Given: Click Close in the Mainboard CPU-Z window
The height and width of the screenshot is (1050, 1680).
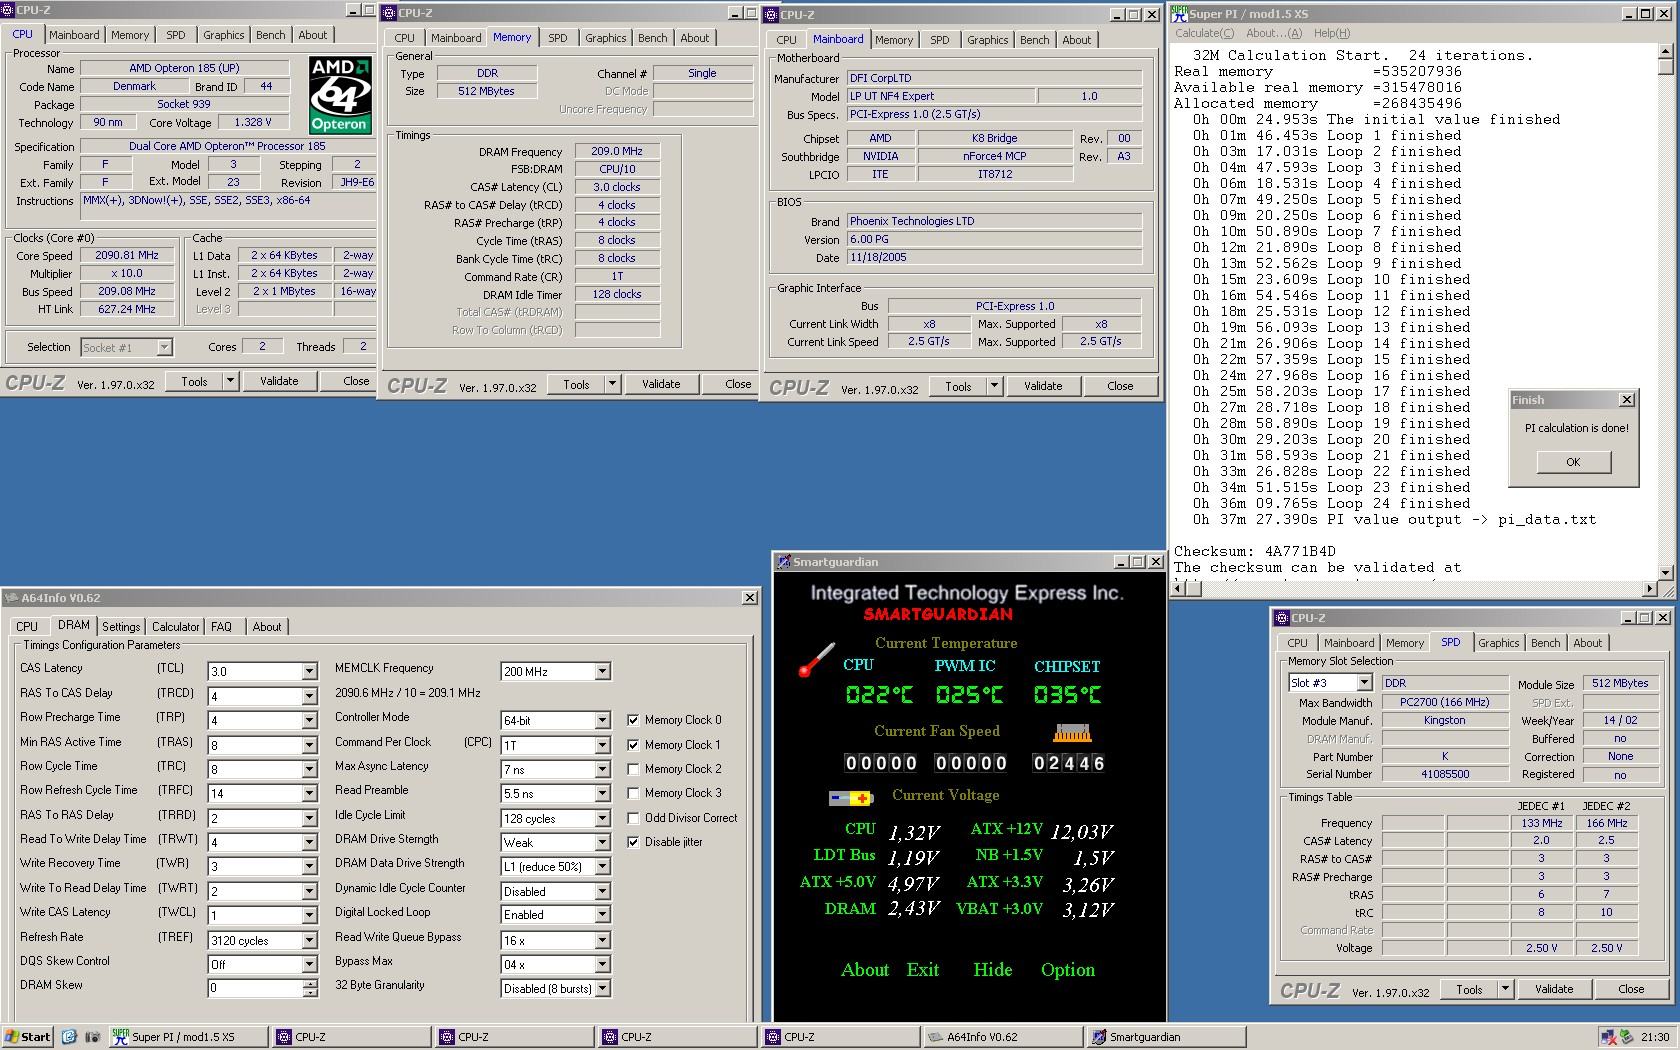Looking at the screenshot, I should (1120, 386).
